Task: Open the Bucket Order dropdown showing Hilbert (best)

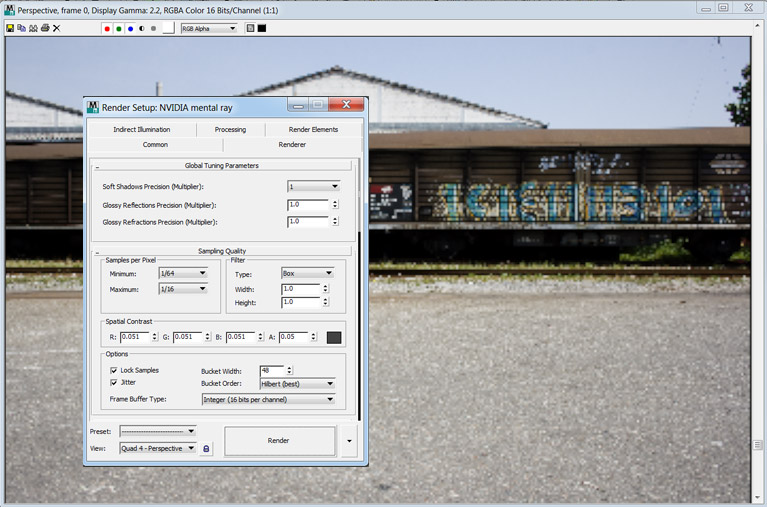Action: (x=297, y=384)
